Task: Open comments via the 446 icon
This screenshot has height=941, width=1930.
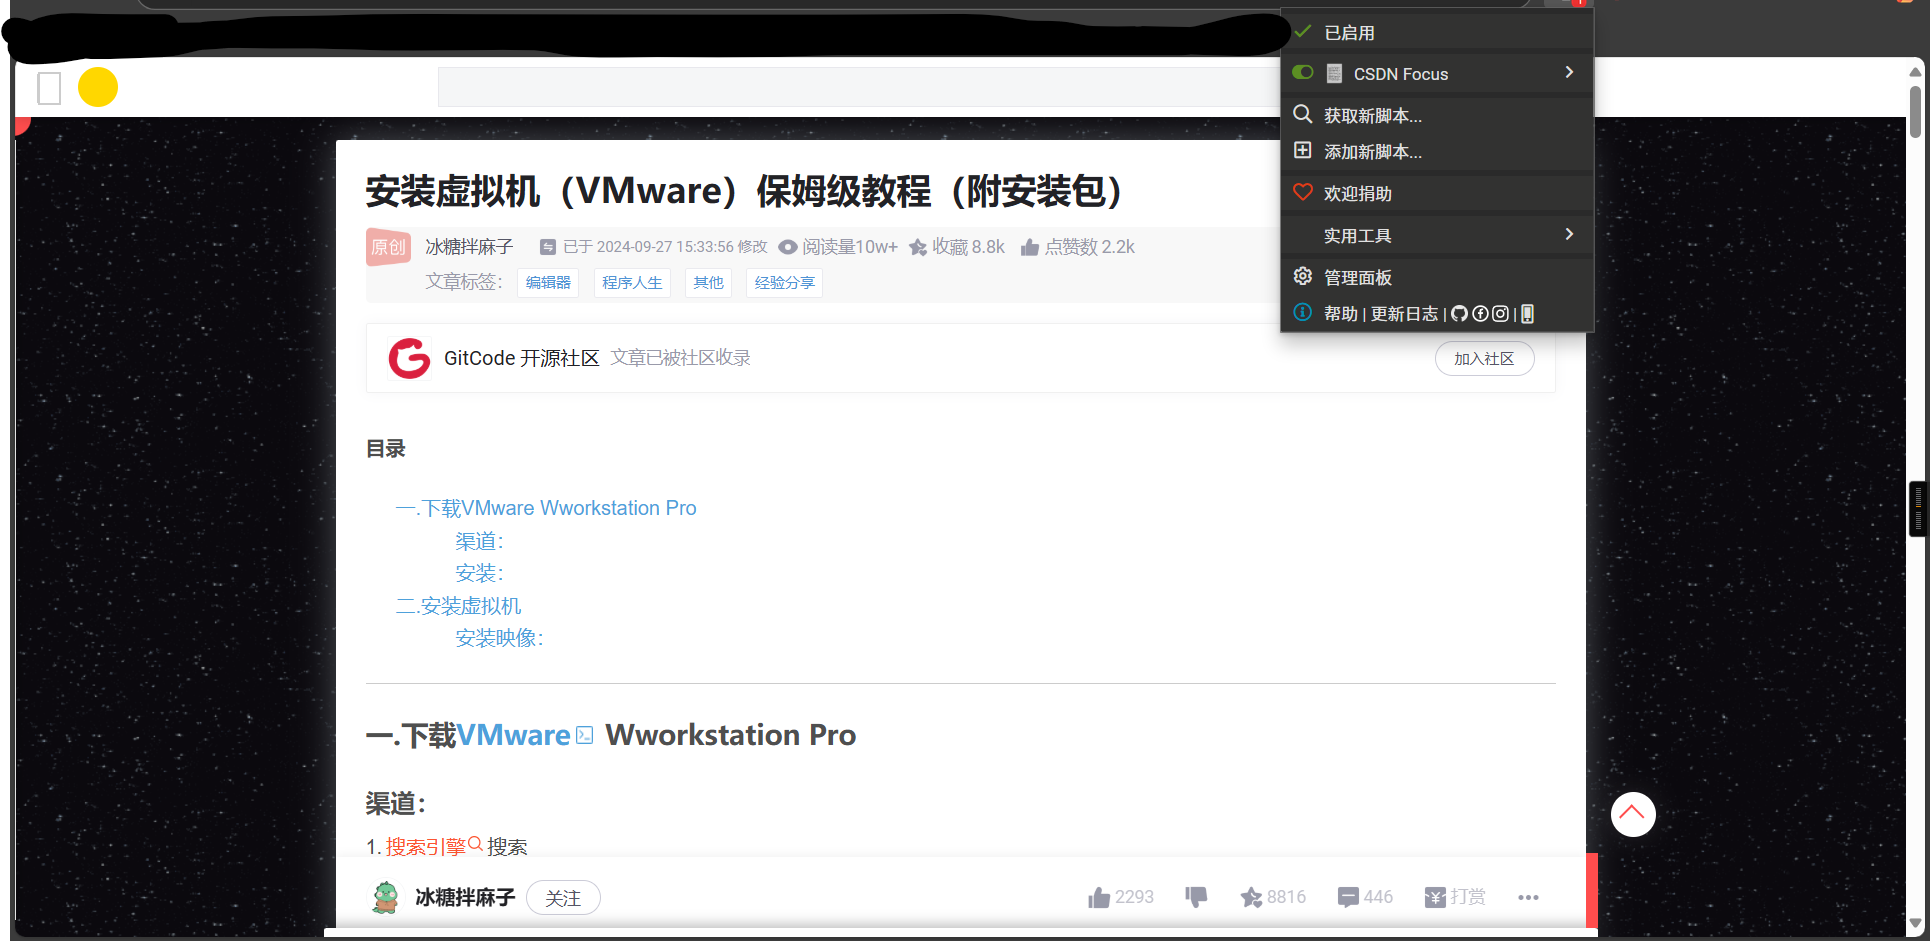Action: coord(1348,897)
